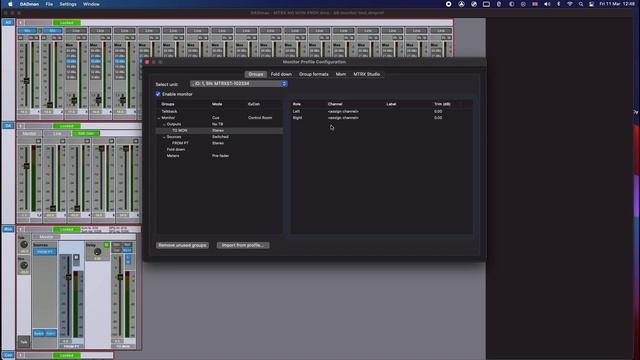Open the Settings menu
This screenshot has height=360, width=640.
coord(68,4)
